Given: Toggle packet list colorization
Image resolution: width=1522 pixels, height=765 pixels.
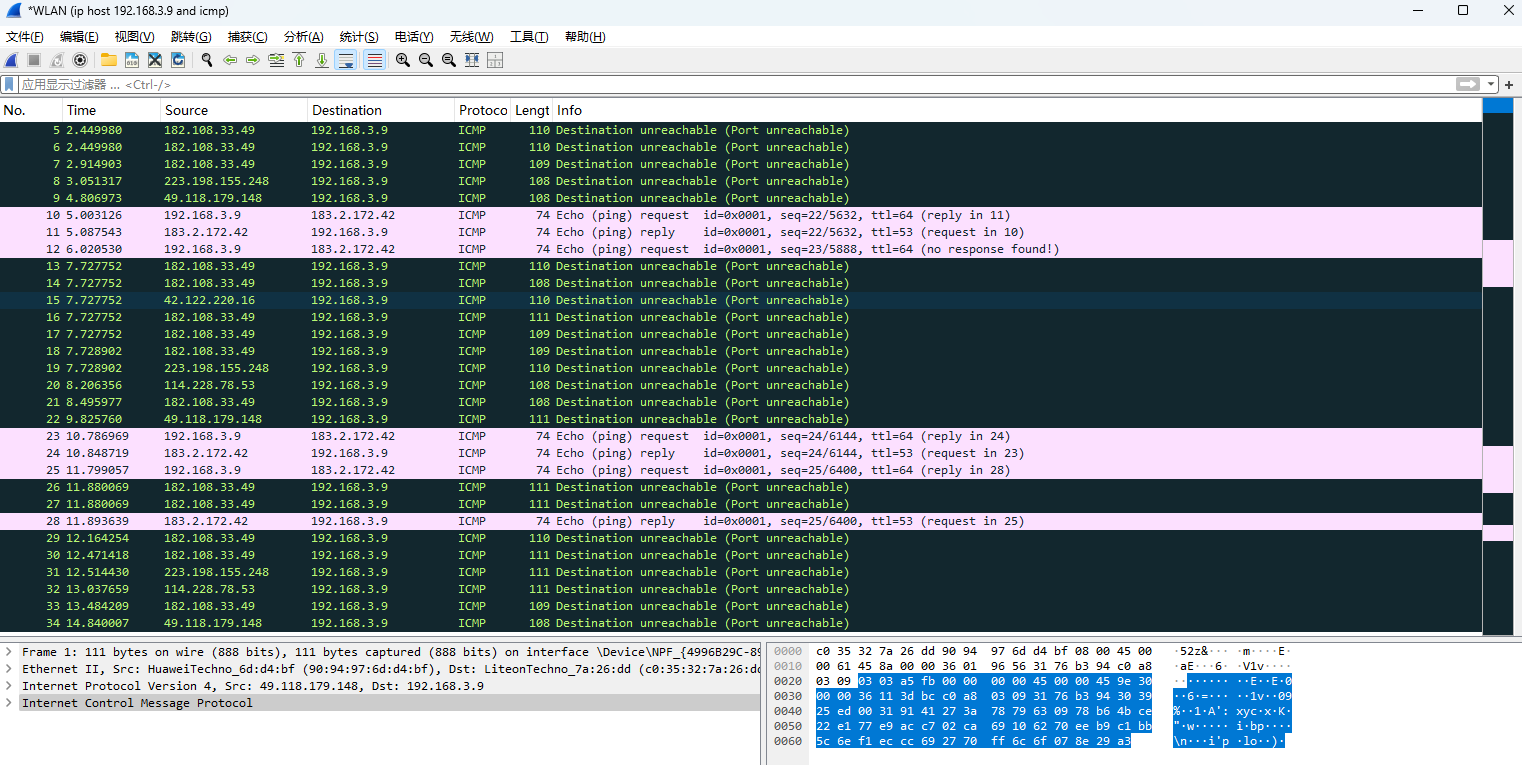Looking at the screenshot, I should click(x=375, y=60).
